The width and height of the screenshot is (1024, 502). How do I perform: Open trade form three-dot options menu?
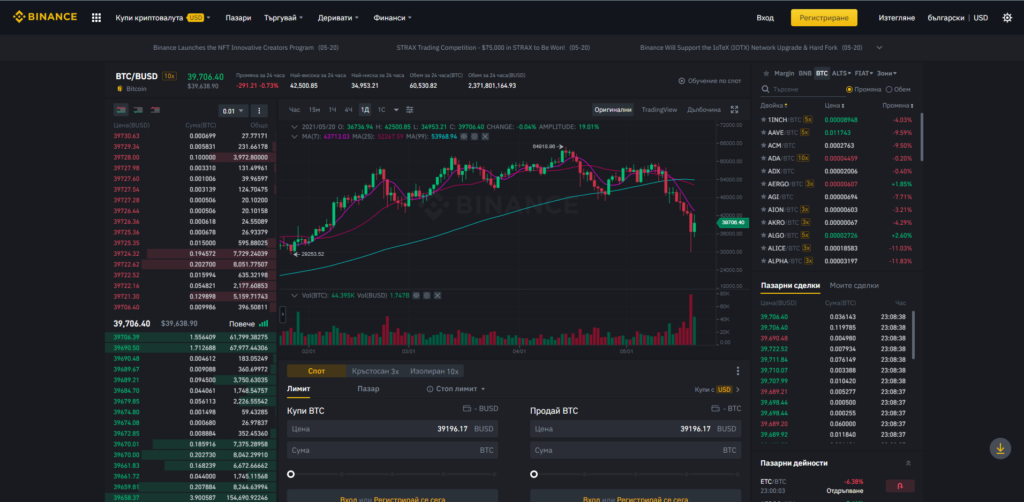point(738,371)
